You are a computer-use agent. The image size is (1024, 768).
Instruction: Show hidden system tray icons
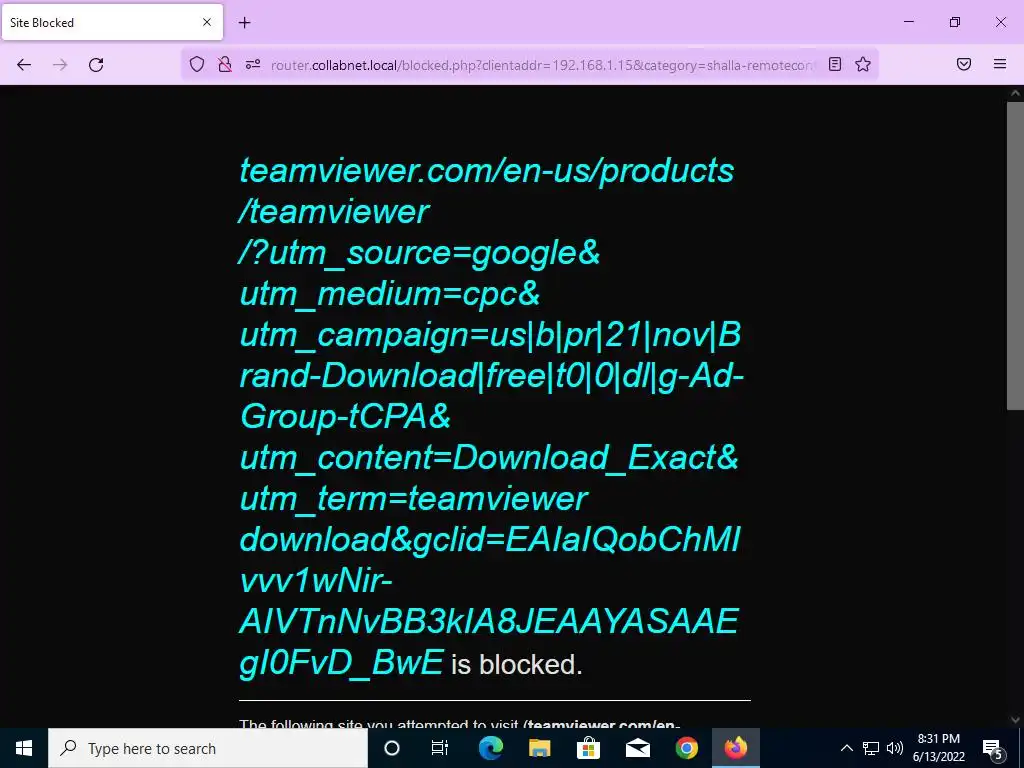point(846,748)
